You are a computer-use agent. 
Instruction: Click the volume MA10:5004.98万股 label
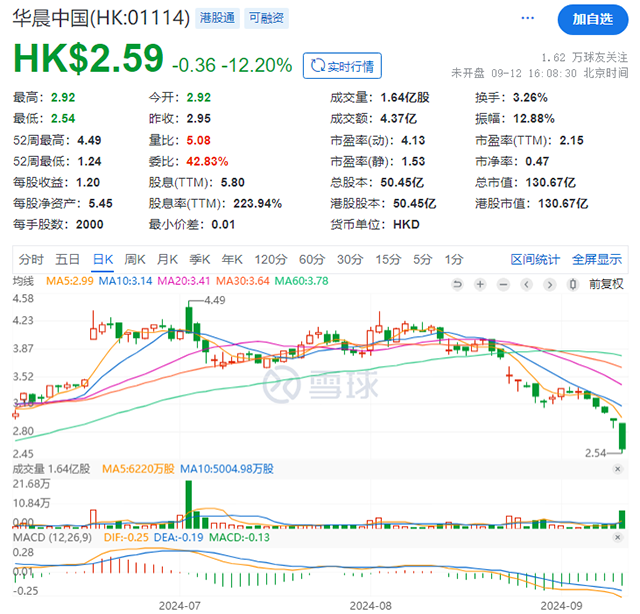(x=227, y=469)
